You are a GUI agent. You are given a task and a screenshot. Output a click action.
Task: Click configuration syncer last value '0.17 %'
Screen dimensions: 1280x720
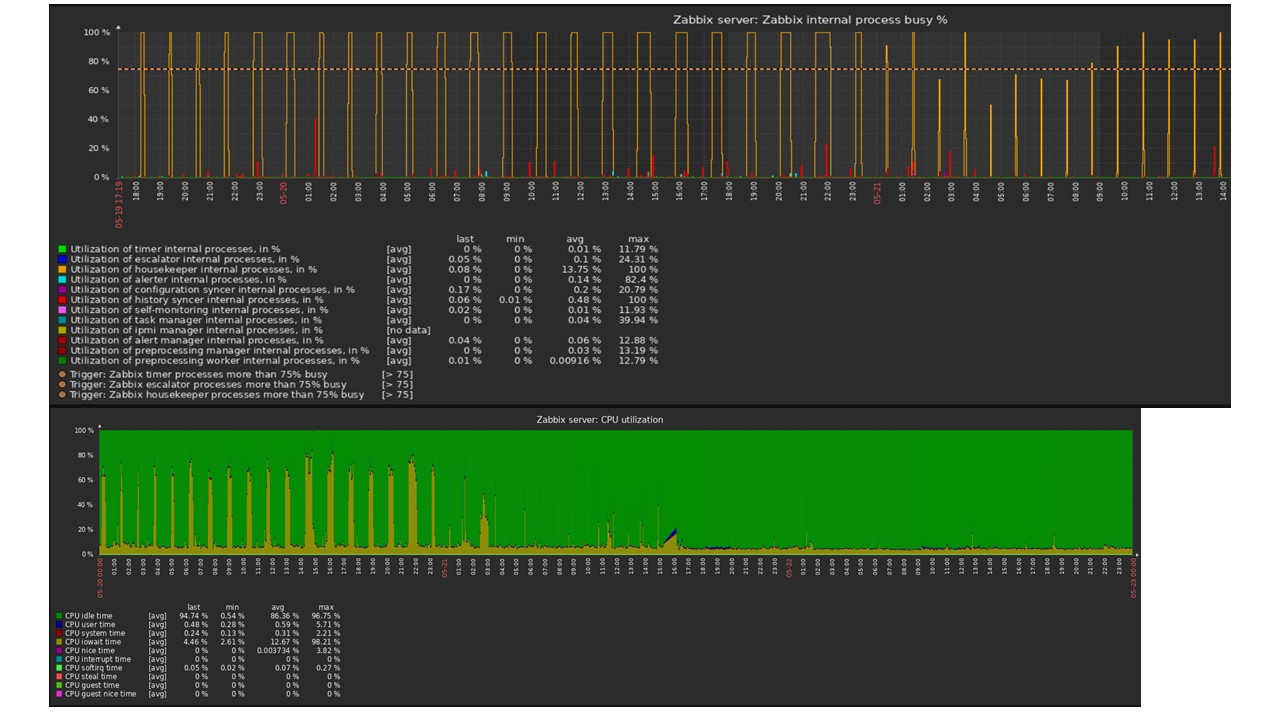coord(464,289)
